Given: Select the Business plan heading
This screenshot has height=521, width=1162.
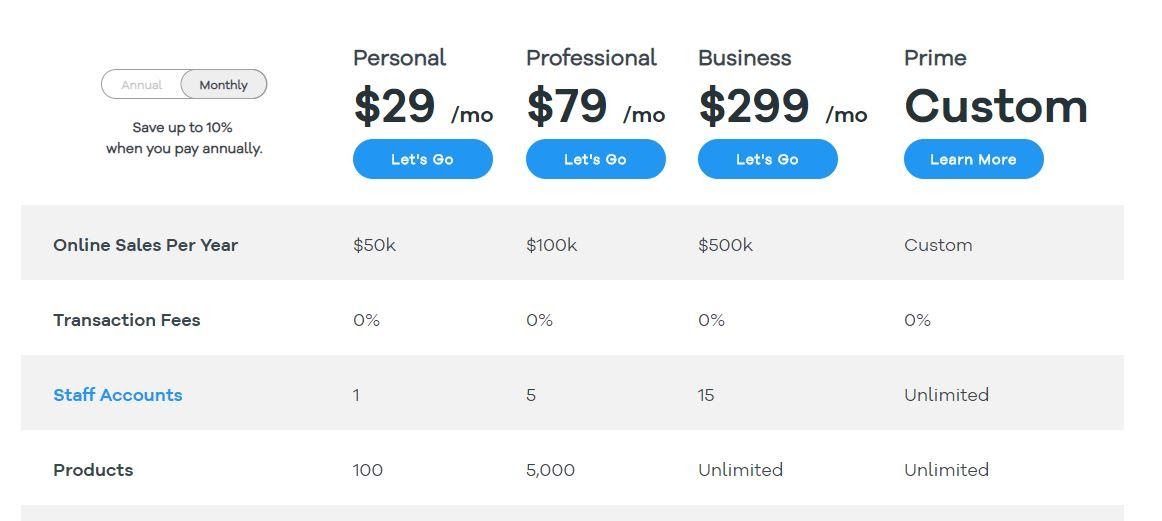Looking at the screenshot, I should pyautogui.click(x=745, y=58).
